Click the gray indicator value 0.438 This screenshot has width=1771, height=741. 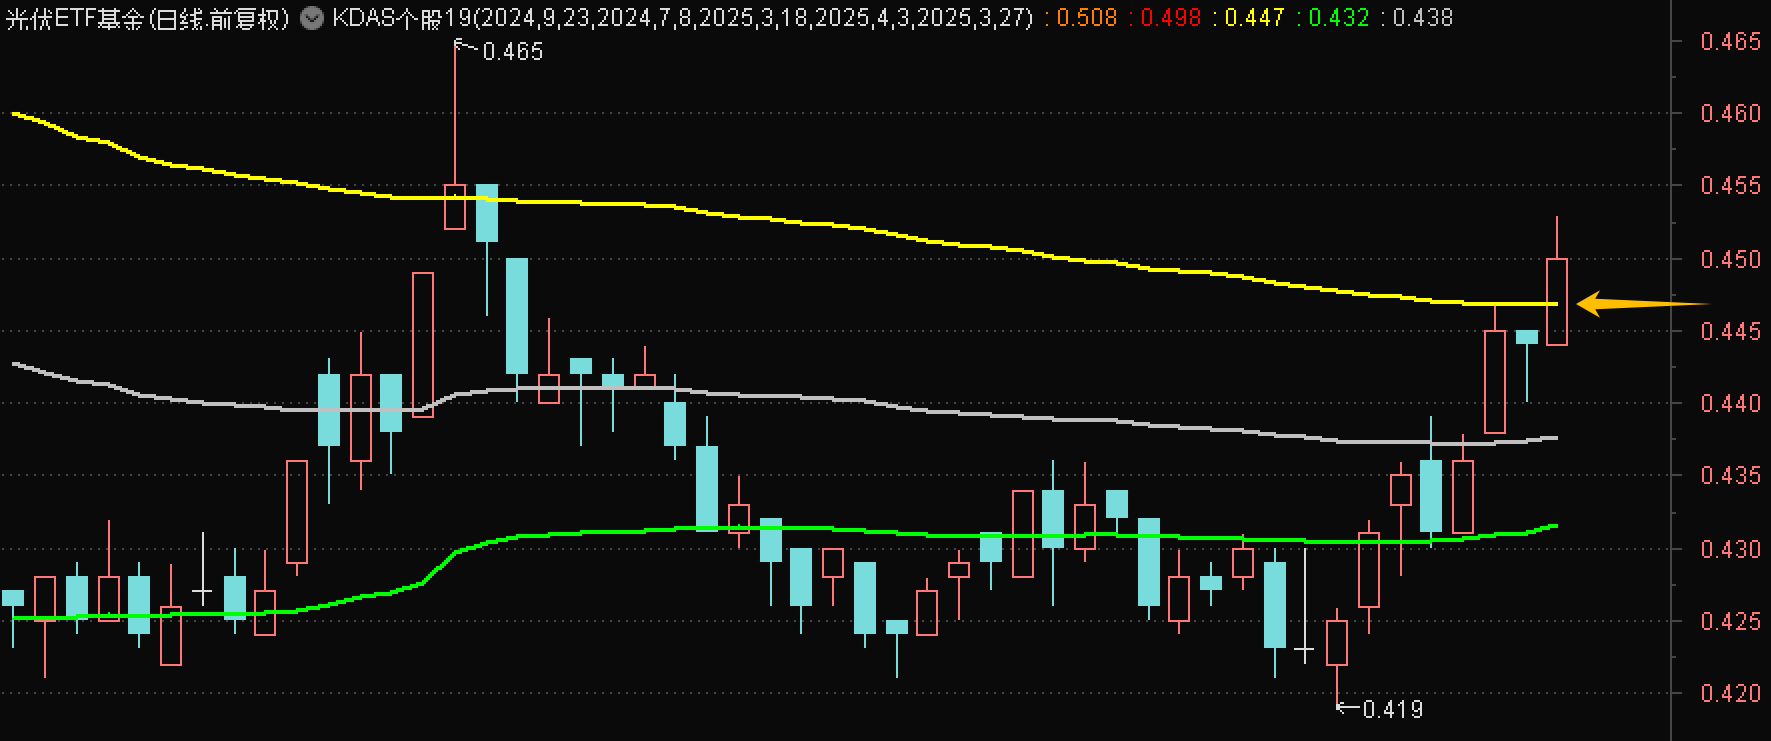click(x=1422, y=18)
